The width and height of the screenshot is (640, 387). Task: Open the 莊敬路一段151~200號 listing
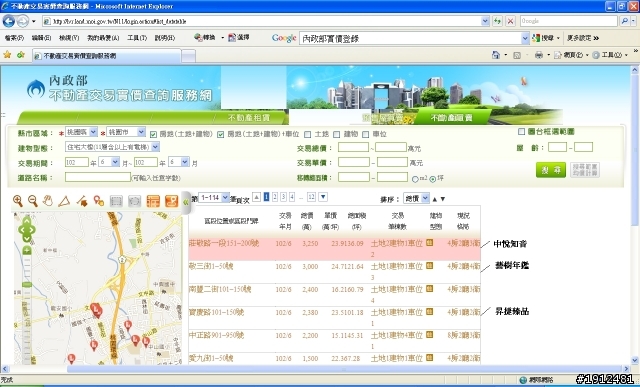pos(224,244)
